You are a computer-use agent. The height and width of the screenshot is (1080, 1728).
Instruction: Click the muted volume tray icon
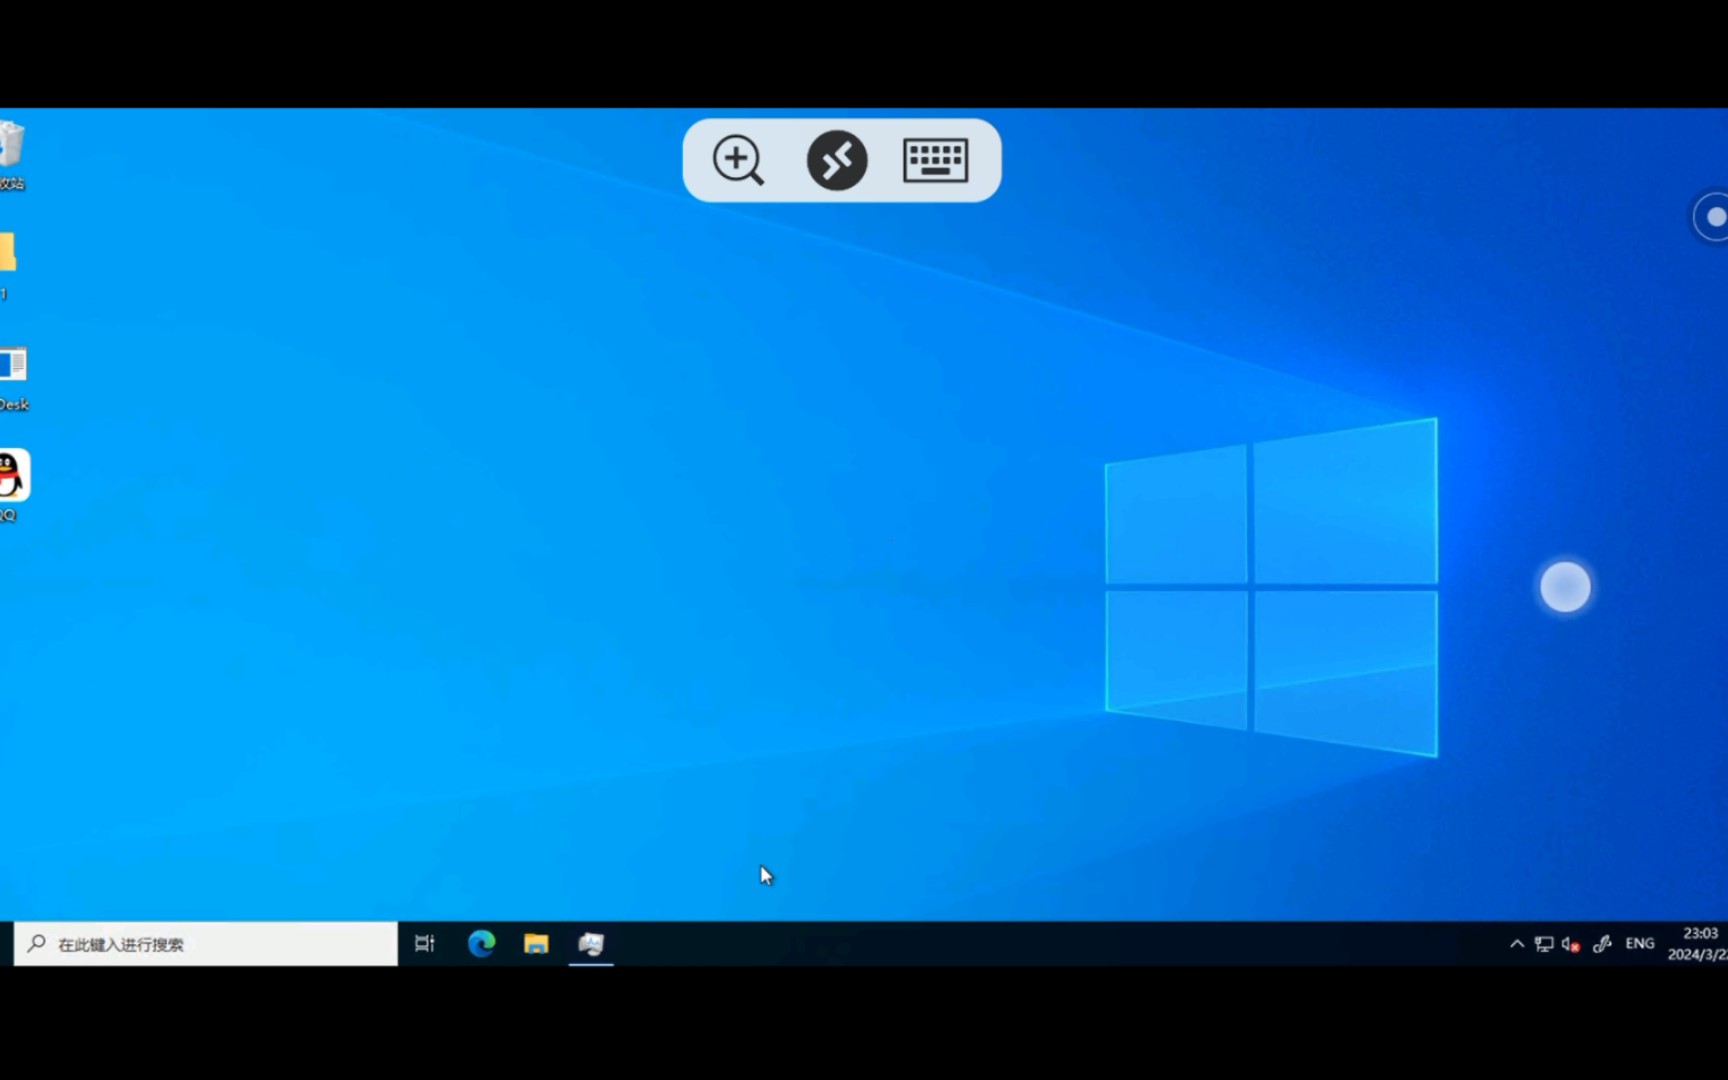[1571, 944]
